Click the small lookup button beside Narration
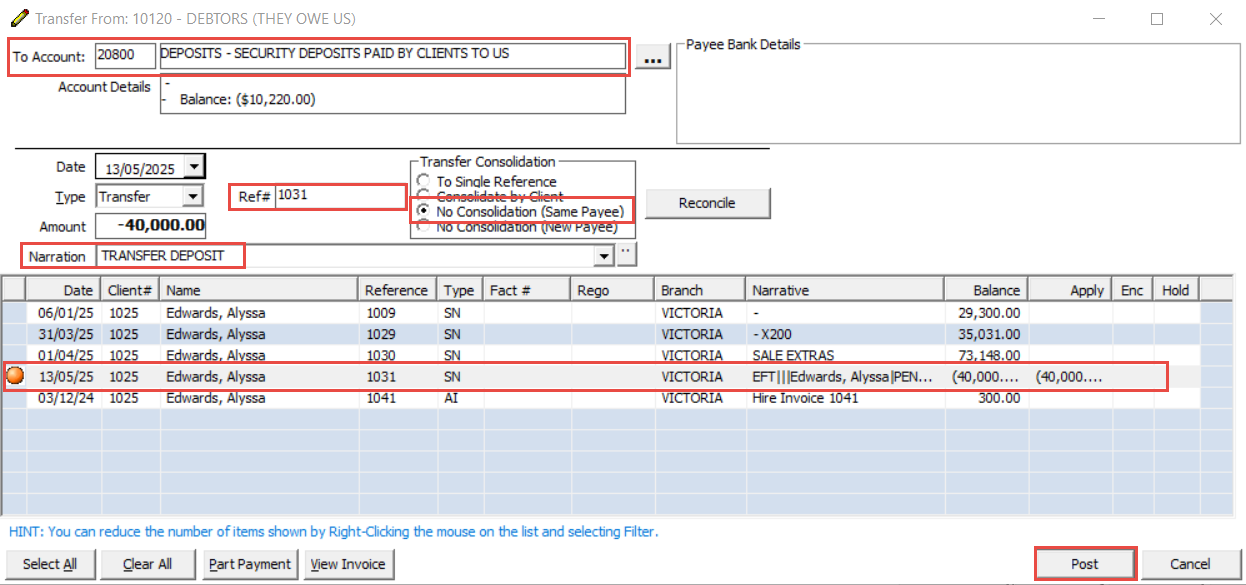 pos(627,255)
